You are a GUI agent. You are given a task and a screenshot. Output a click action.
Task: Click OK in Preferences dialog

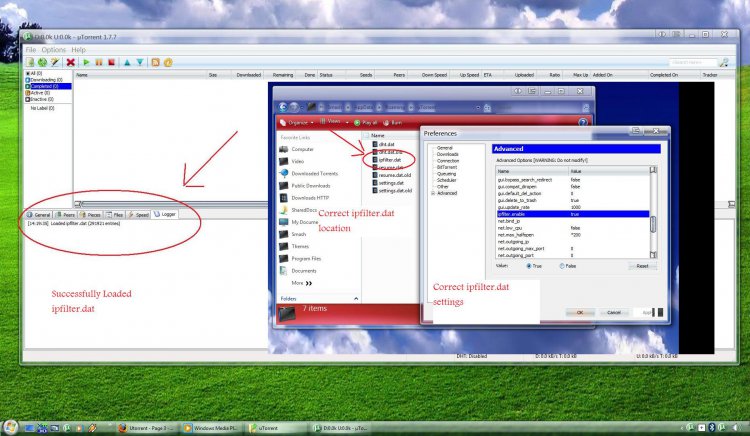click(580, 312)
